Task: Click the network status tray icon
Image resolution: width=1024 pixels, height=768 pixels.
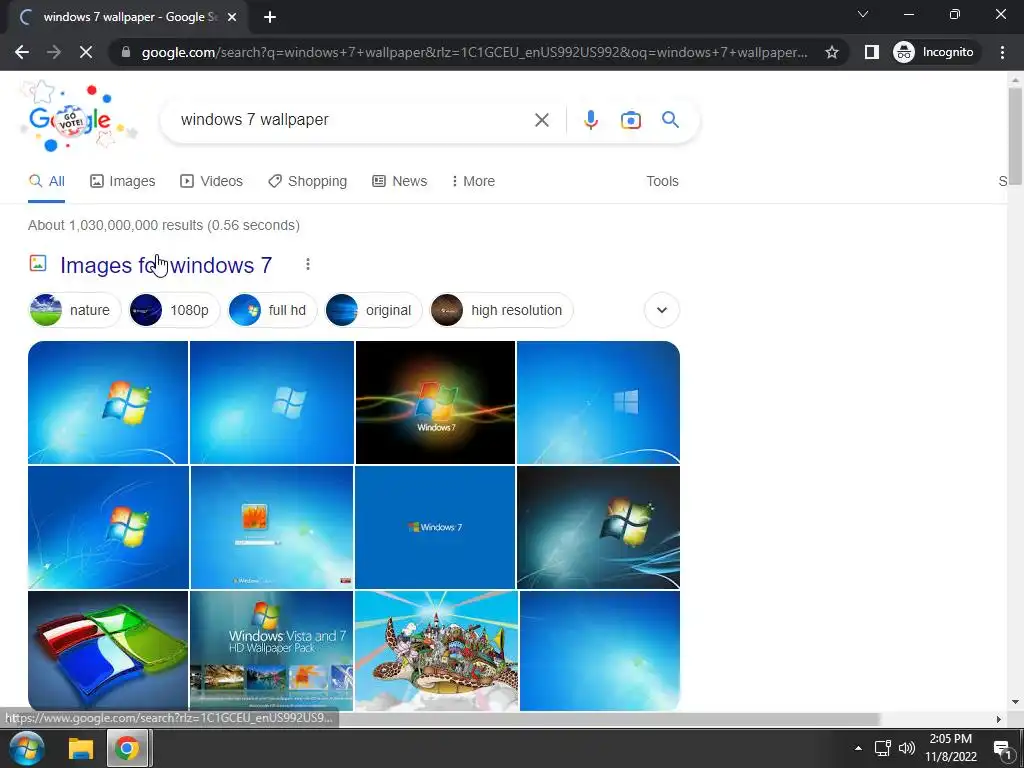Action: pyautogui.click(x=883, y=748)
